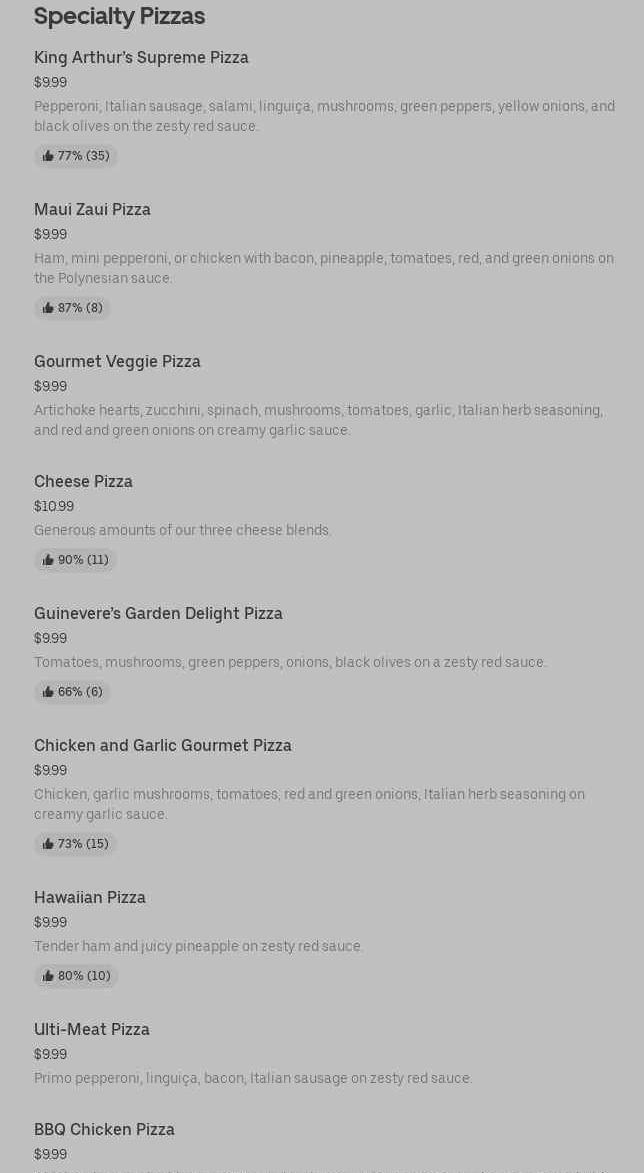Open the Hawaiian Pizza item
644x1173 pixels.
(90, 897)
